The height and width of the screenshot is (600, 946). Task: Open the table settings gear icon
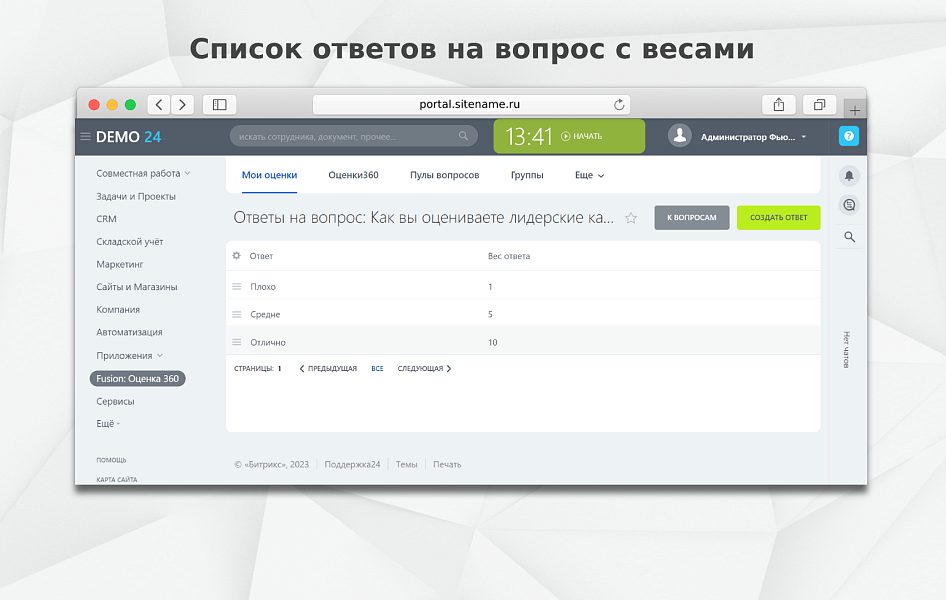tap(236, 256)
